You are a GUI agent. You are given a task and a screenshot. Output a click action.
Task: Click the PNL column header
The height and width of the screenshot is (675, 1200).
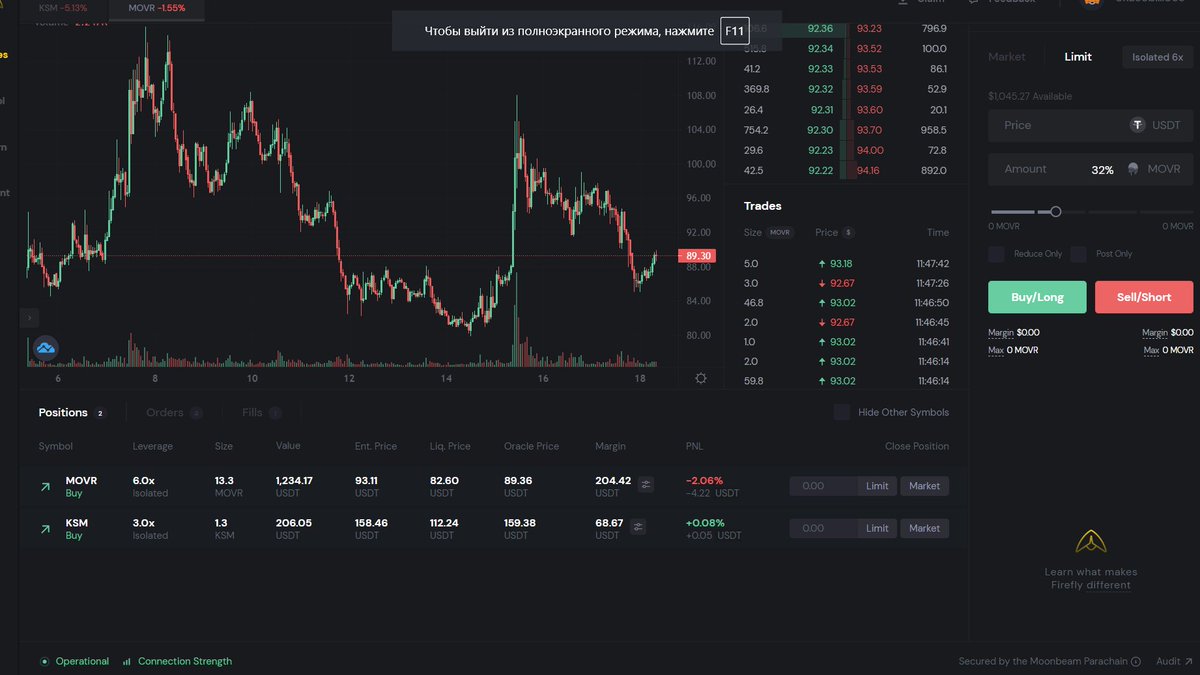pyautogui.click(x=694, y=446)
